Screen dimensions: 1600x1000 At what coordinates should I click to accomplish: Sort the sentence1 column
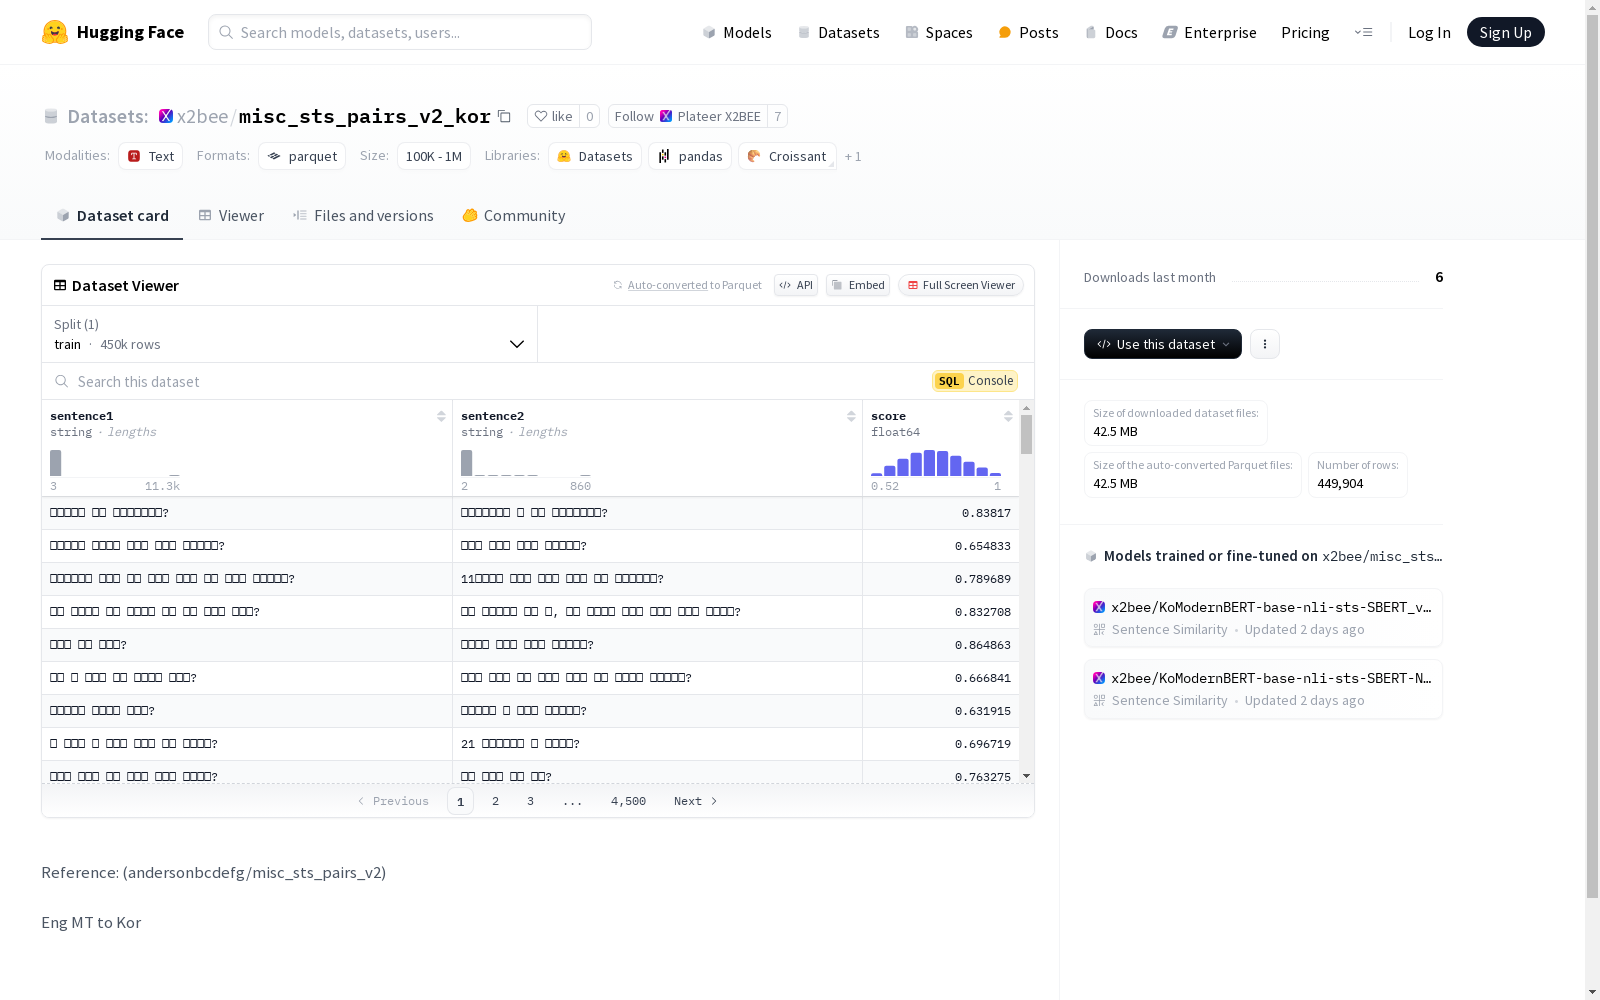[441, 416]
